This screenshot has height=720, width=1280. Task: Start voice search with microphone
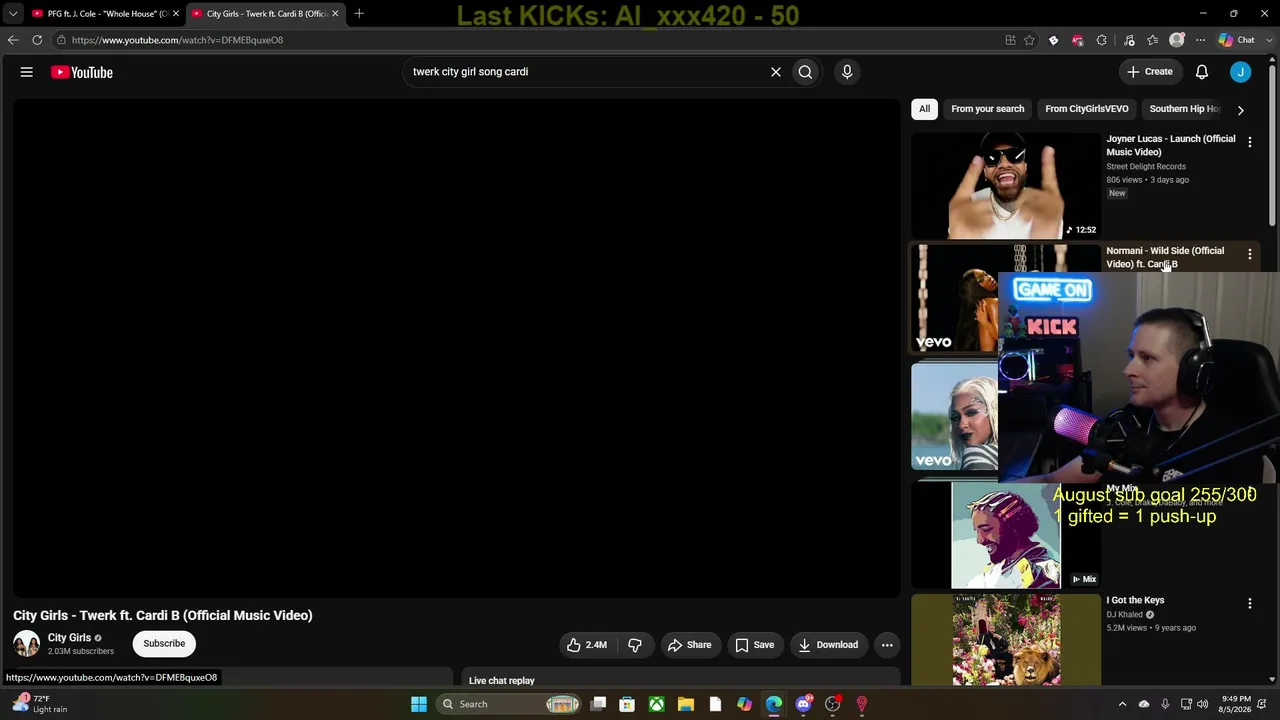pos(847,72)
